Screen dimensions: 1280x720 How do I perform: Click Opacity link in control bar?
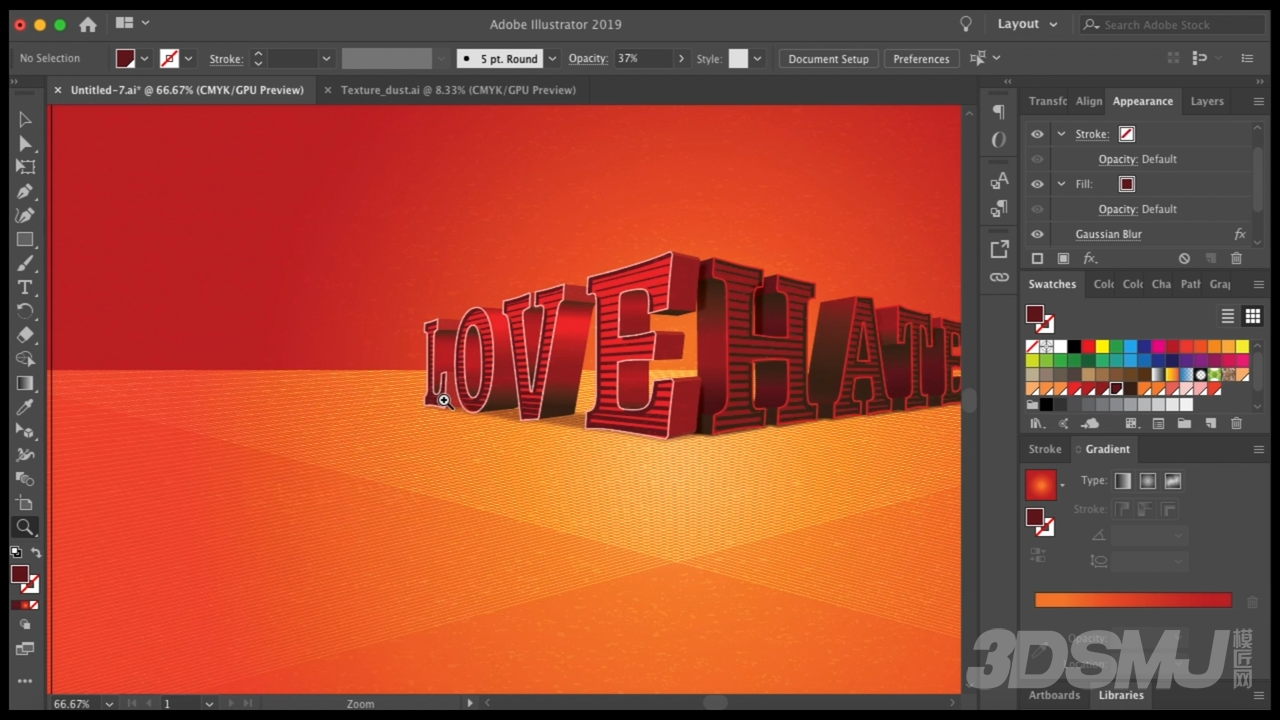[587, 58]
